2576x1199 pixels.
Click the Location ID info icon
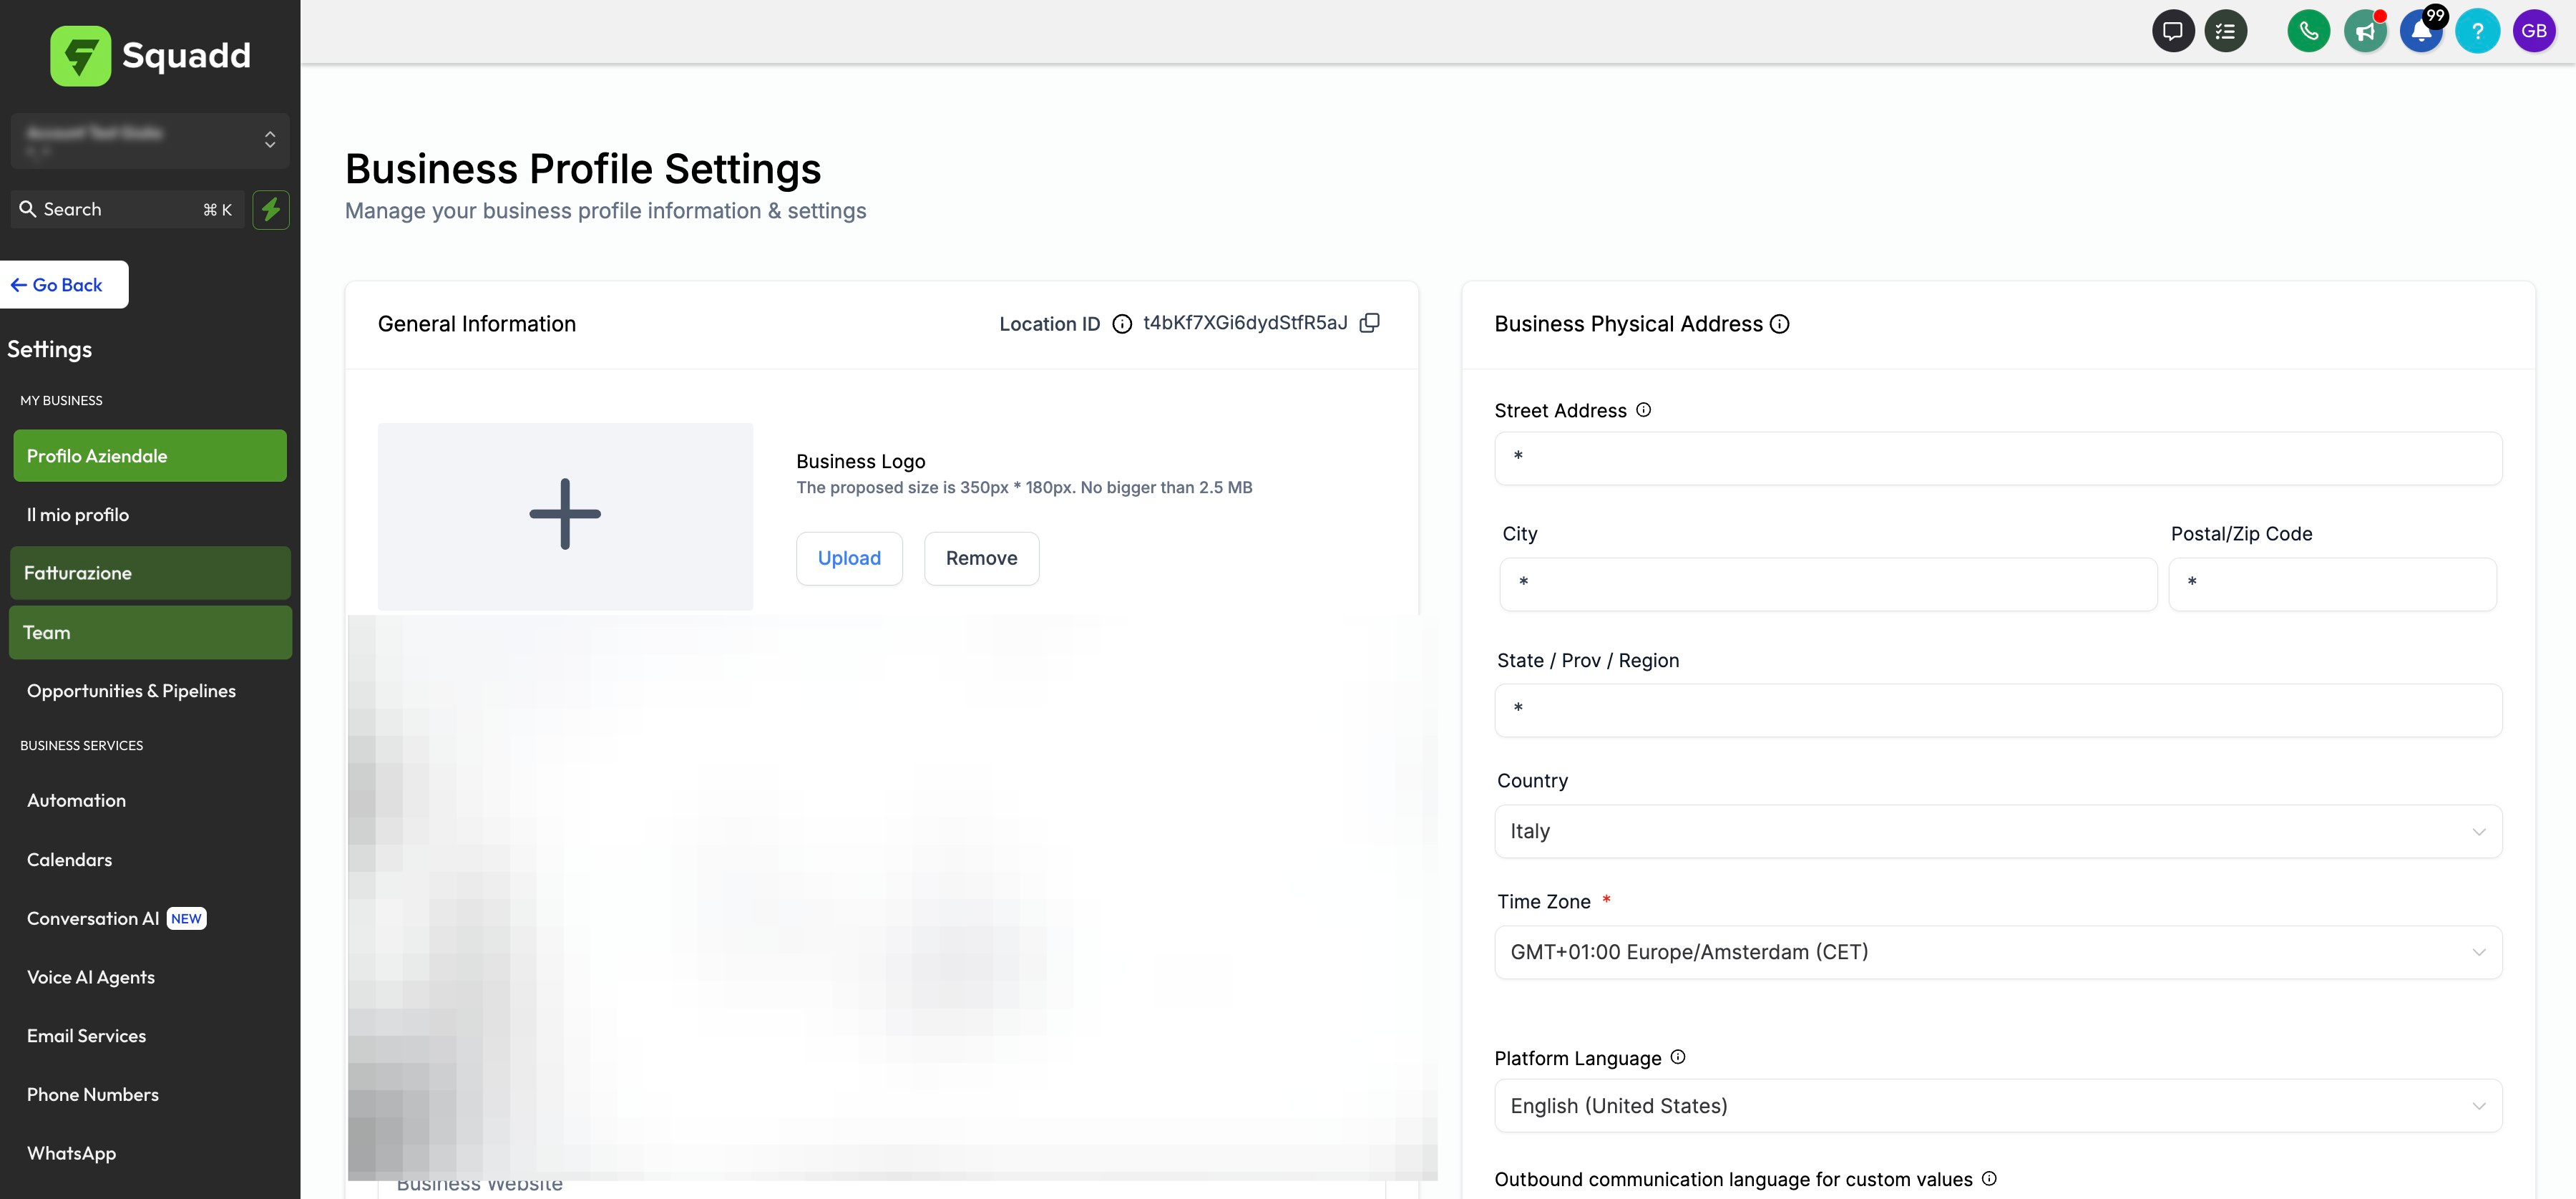coord(1122,324)
